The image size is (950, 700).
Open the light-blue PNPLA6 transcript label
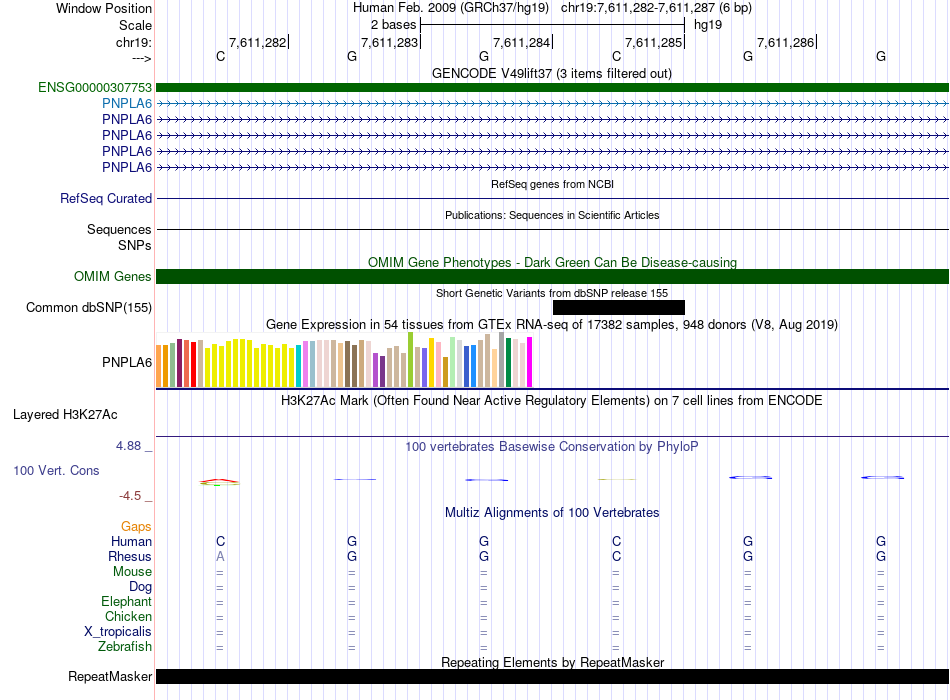pyautogui.click(x=127, y=103)
